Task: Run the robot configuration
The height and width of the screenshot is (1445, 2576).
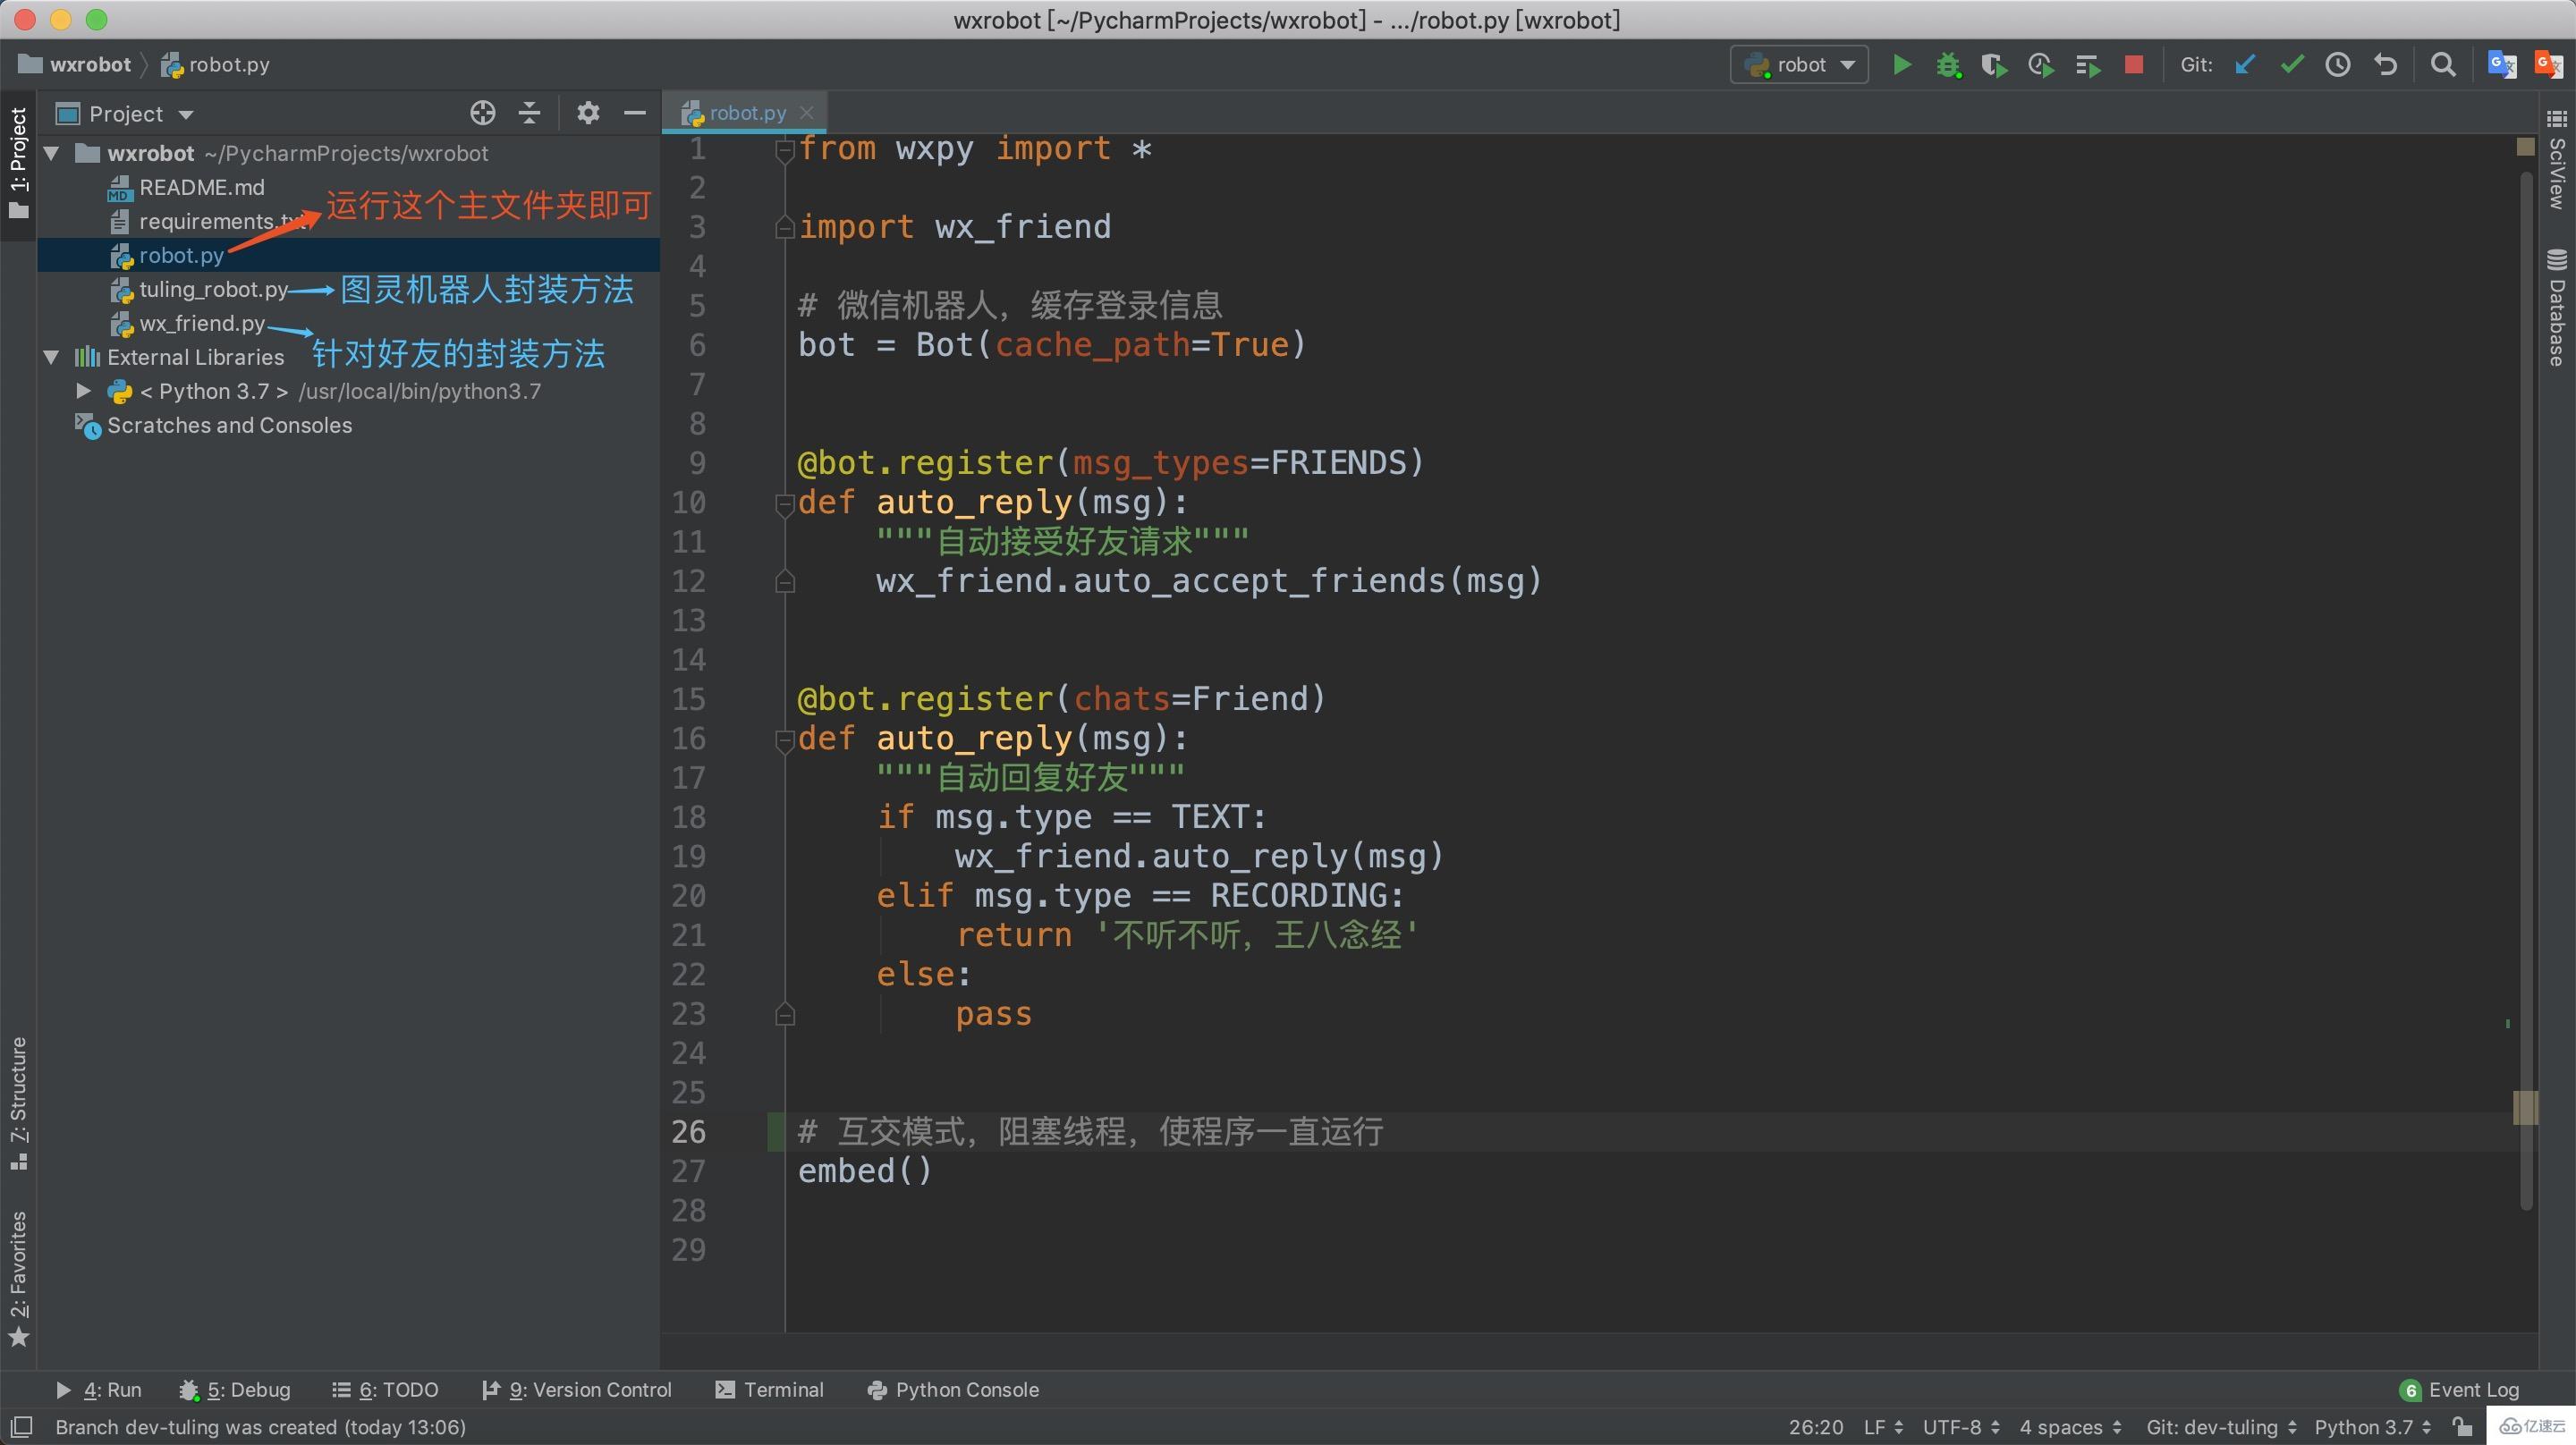Action: [1901, 65]
